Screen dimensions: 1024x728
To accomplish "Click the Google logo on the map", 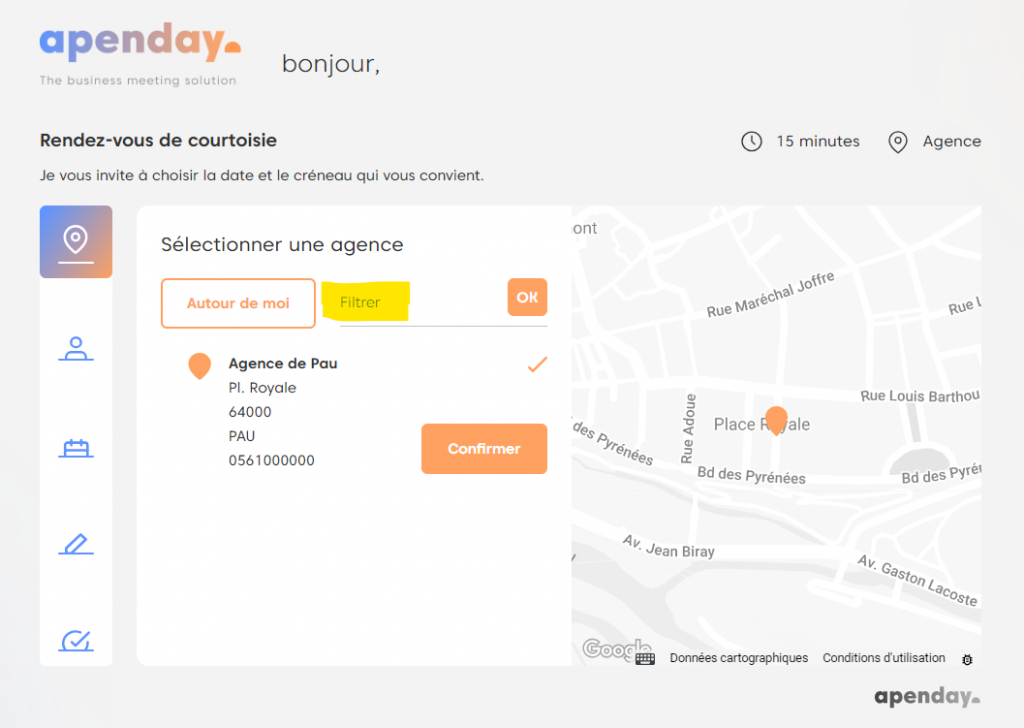I will (608, 650).
